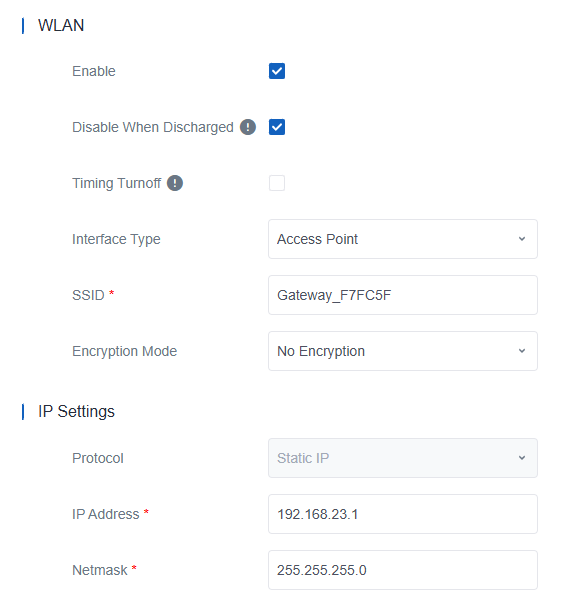The width and height of the screenshot is (567, 607).
Task: Click the IP Settings section heading
Action: tap(76, 412)
